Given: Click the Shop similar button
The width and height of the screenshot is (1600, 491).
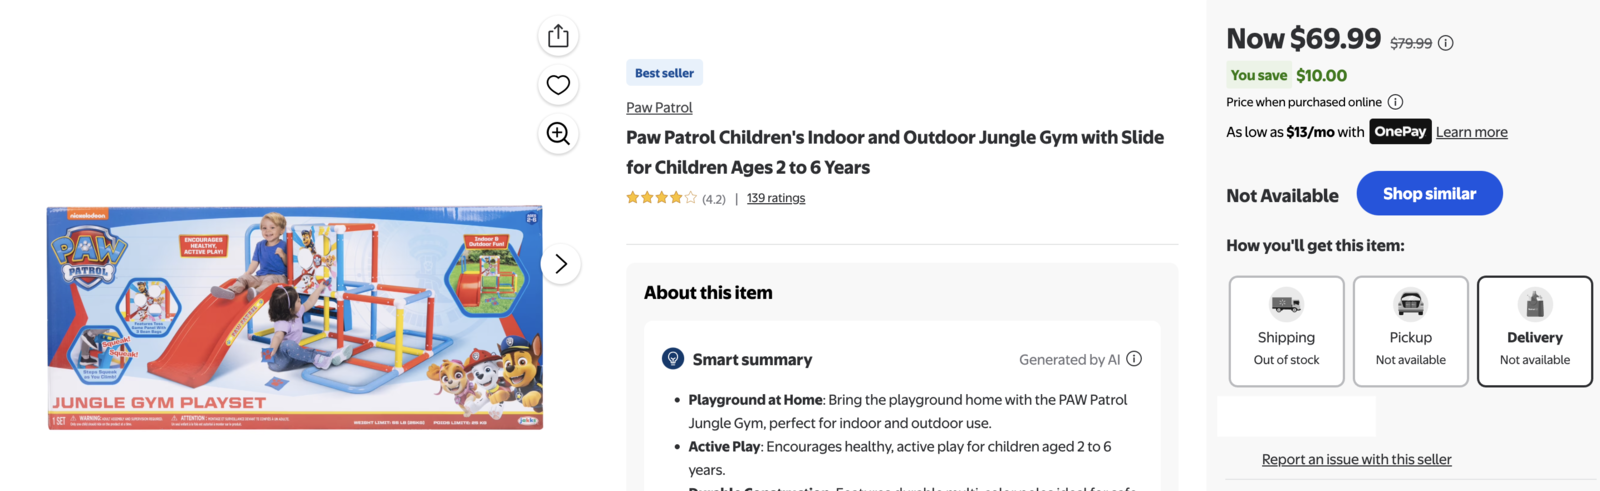Looking at the screenshot, I should point(1429,193).
